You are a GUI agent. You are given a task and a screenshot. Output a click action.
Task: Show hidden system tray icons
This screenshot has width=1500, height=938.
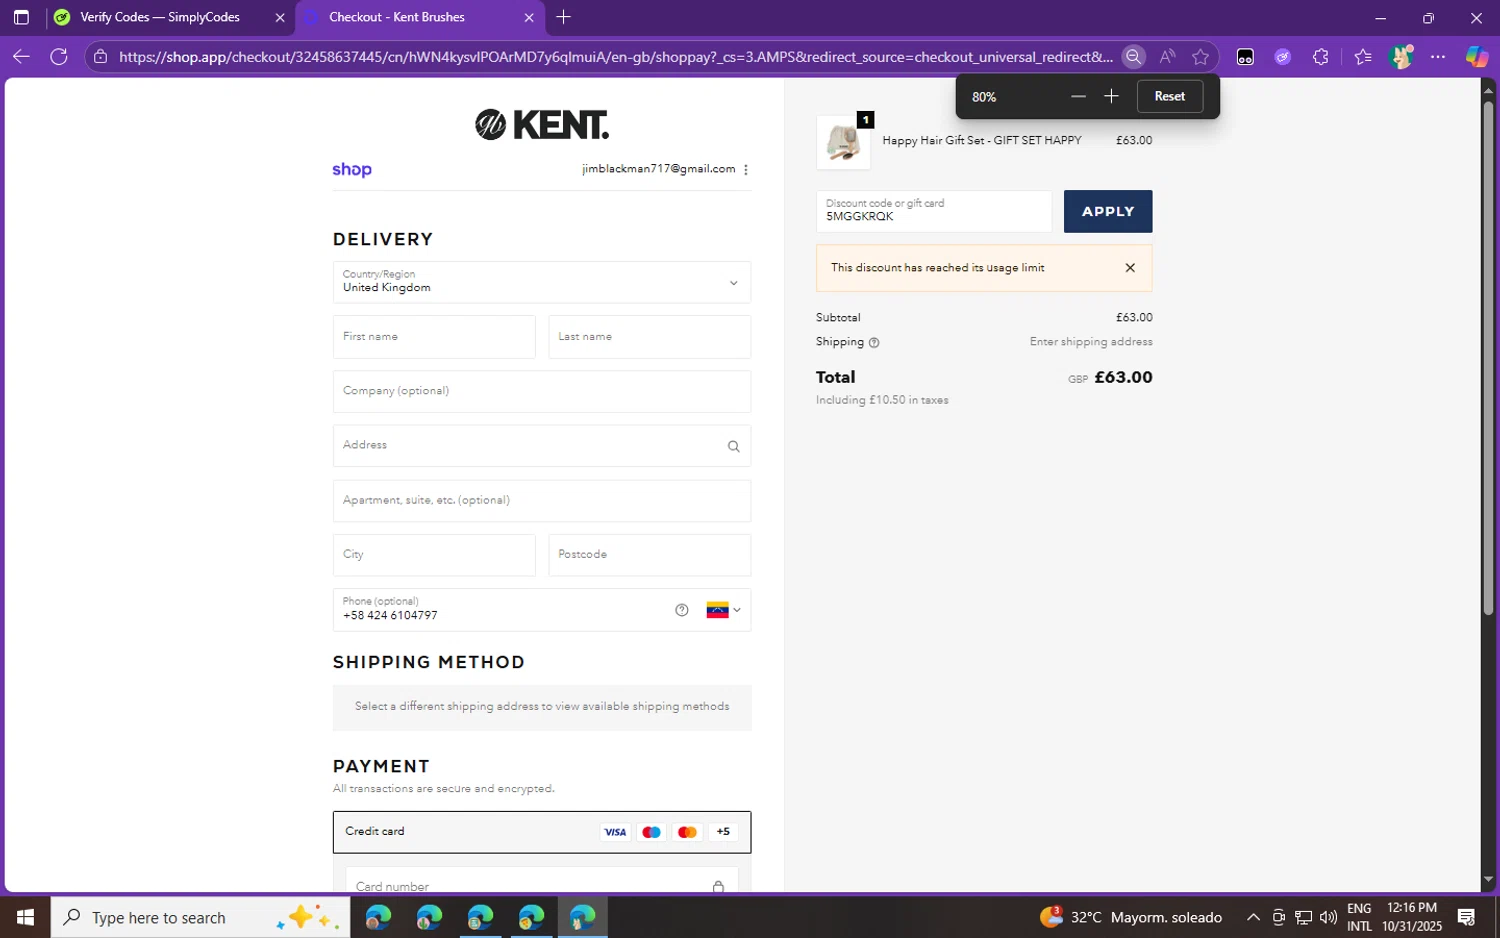(1253, 917)
